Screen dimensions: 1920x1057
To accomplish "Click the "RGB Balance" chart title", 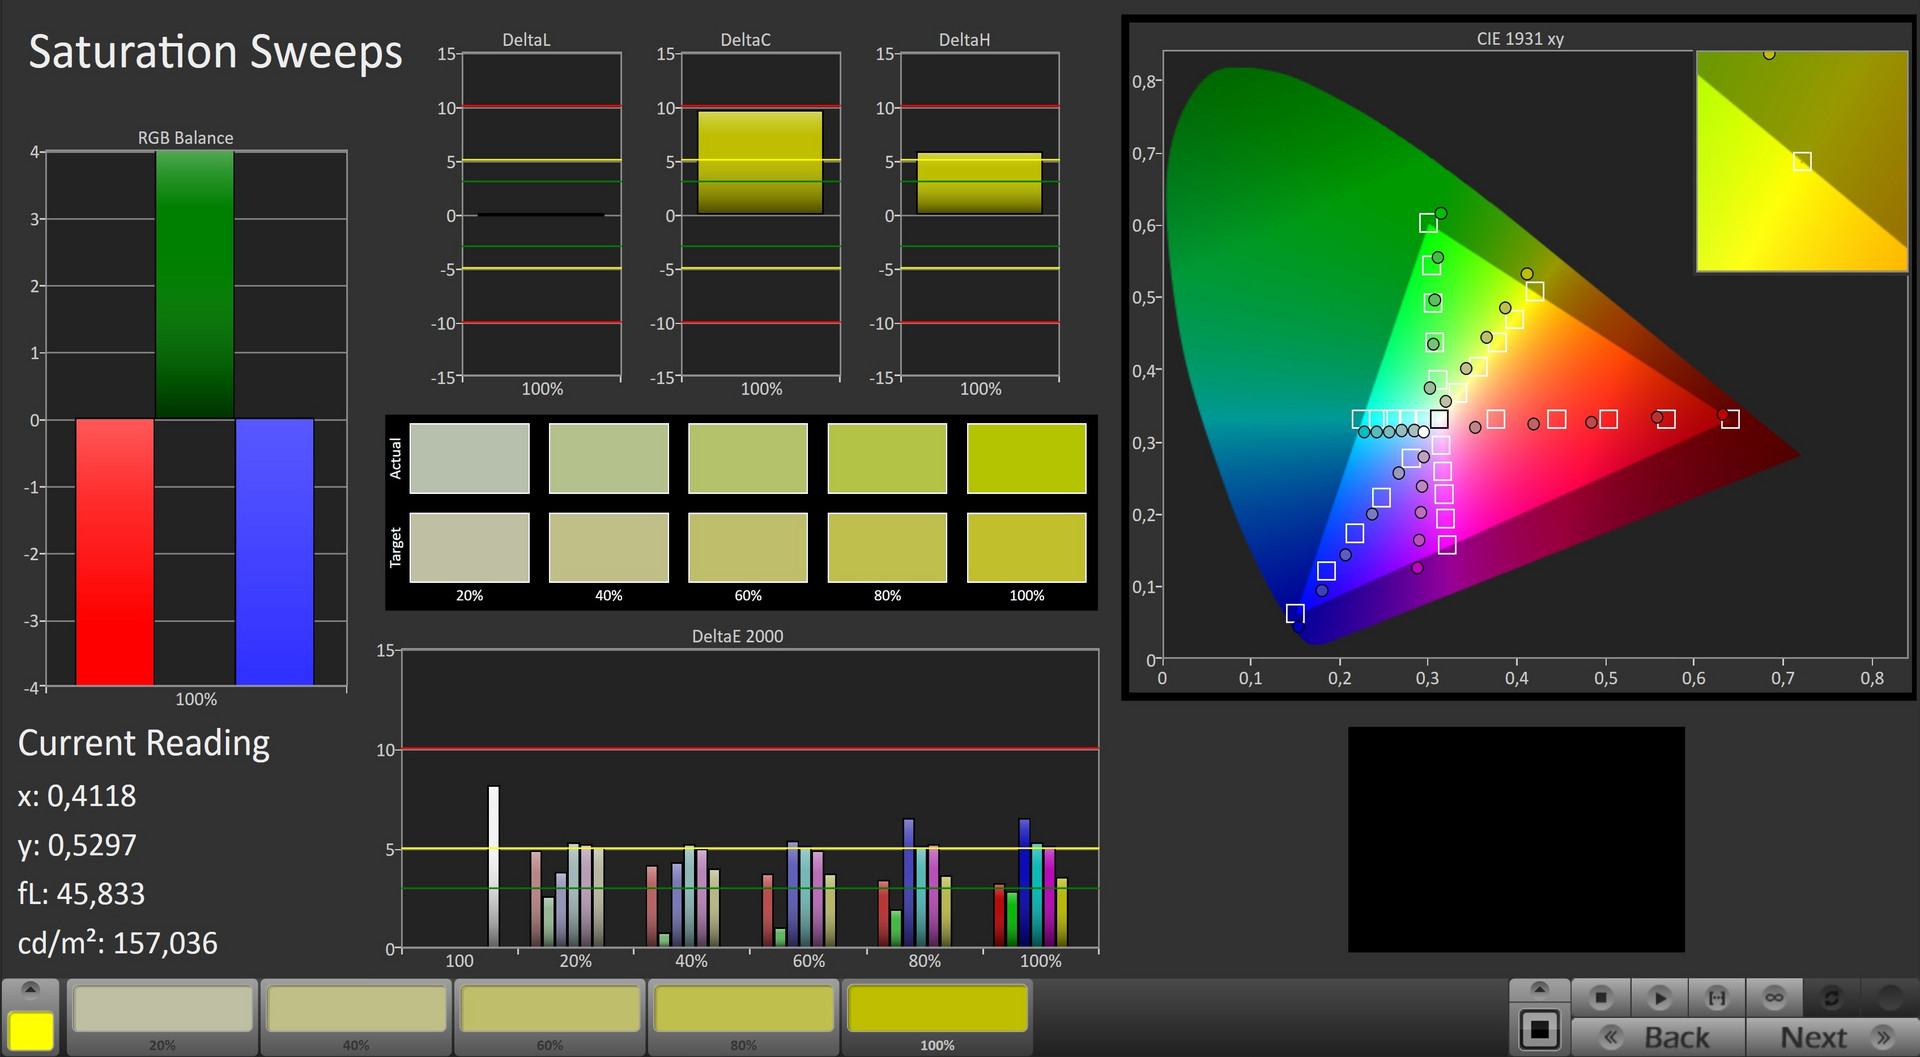I will 186,138.
